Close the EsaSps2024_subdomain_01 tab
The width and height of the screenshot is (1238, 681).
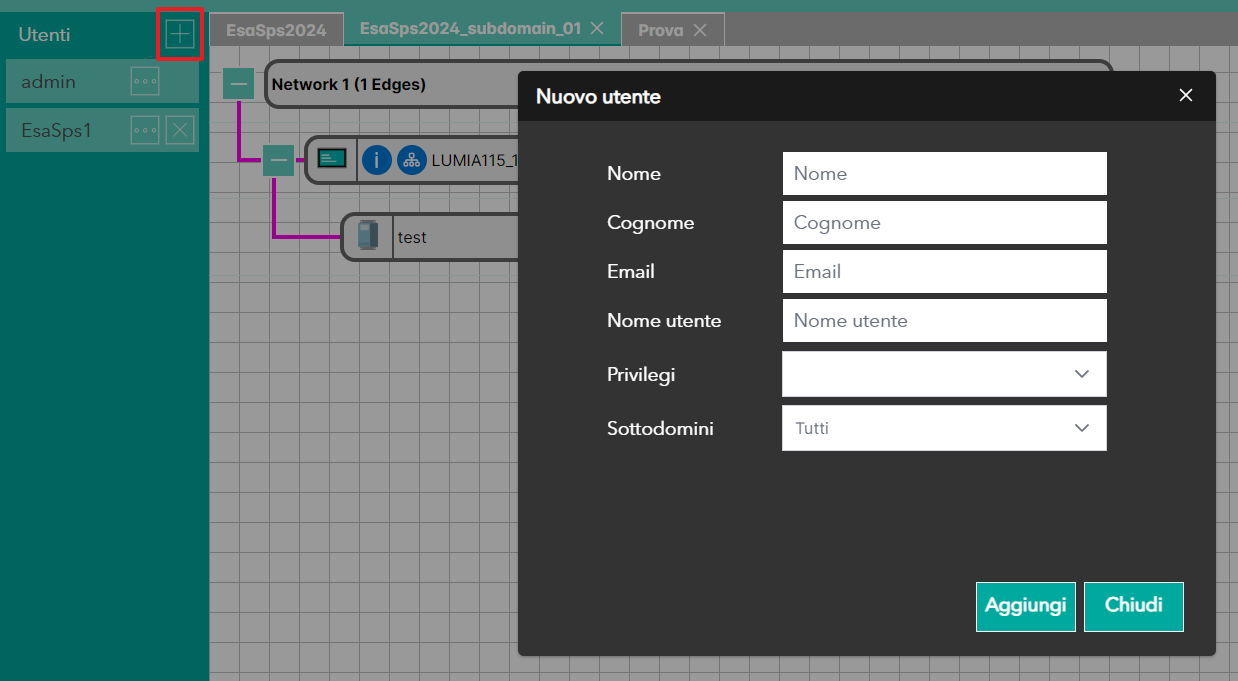point(597,29)
